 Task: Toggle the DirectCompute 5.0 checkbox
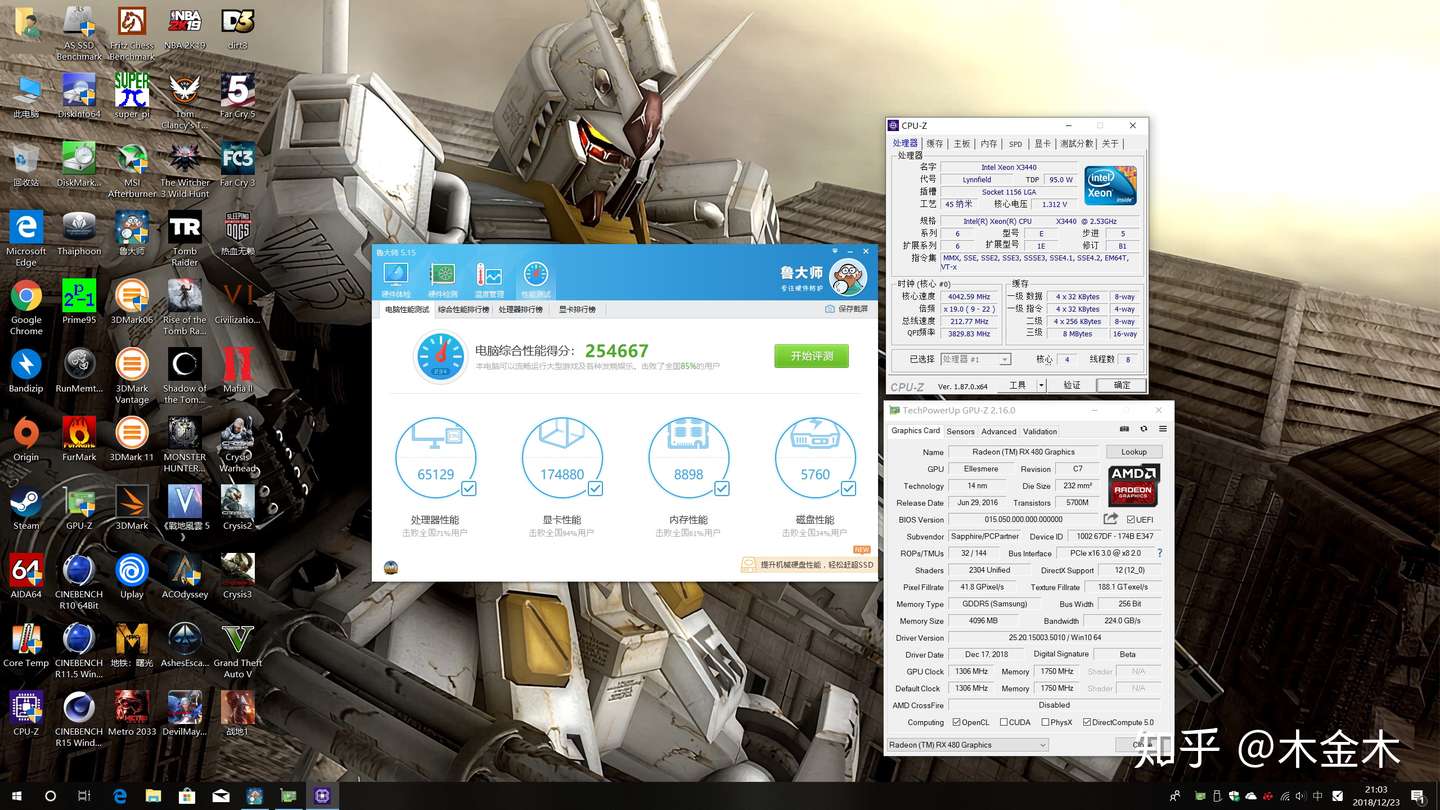1087,722
